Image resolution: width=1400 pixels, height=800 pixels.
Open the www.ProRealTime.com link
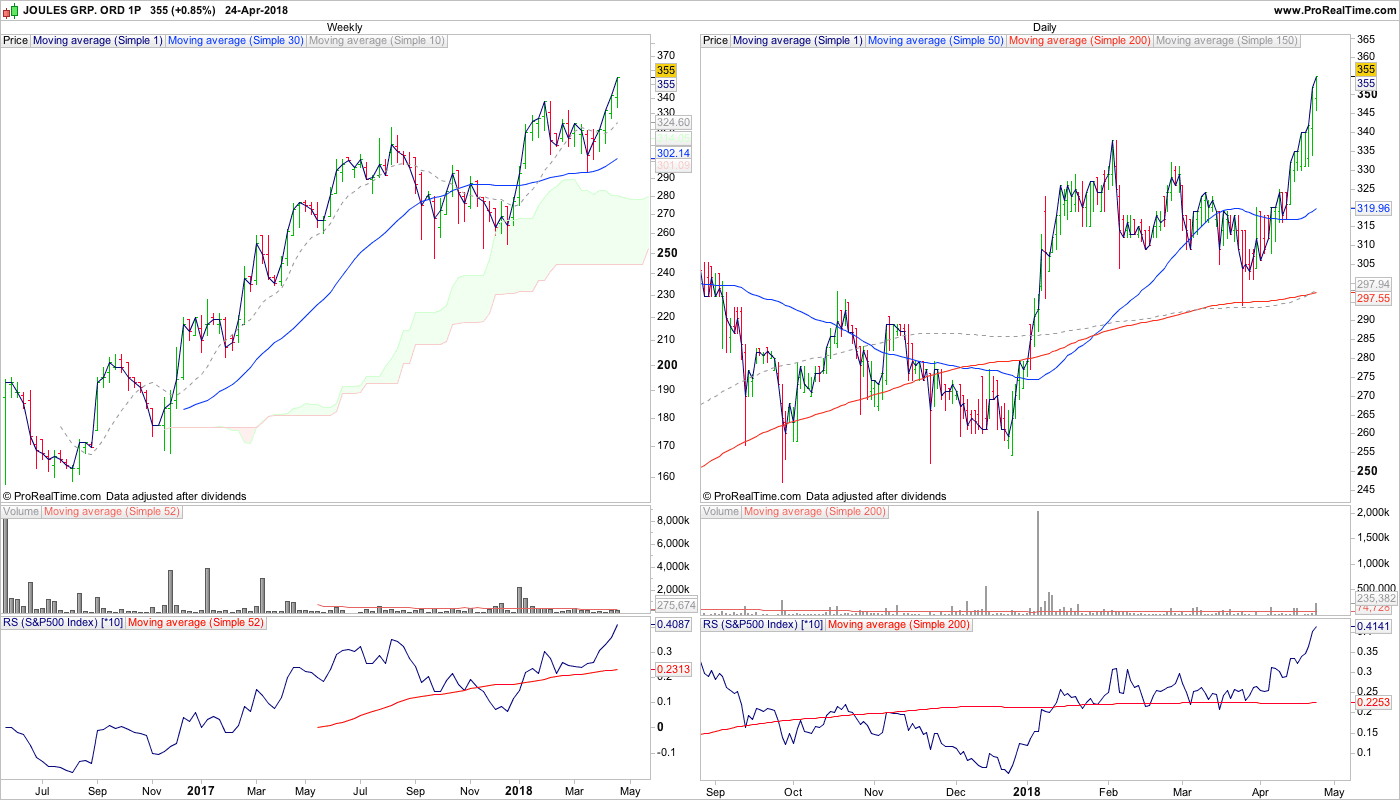pos(1334,10)
